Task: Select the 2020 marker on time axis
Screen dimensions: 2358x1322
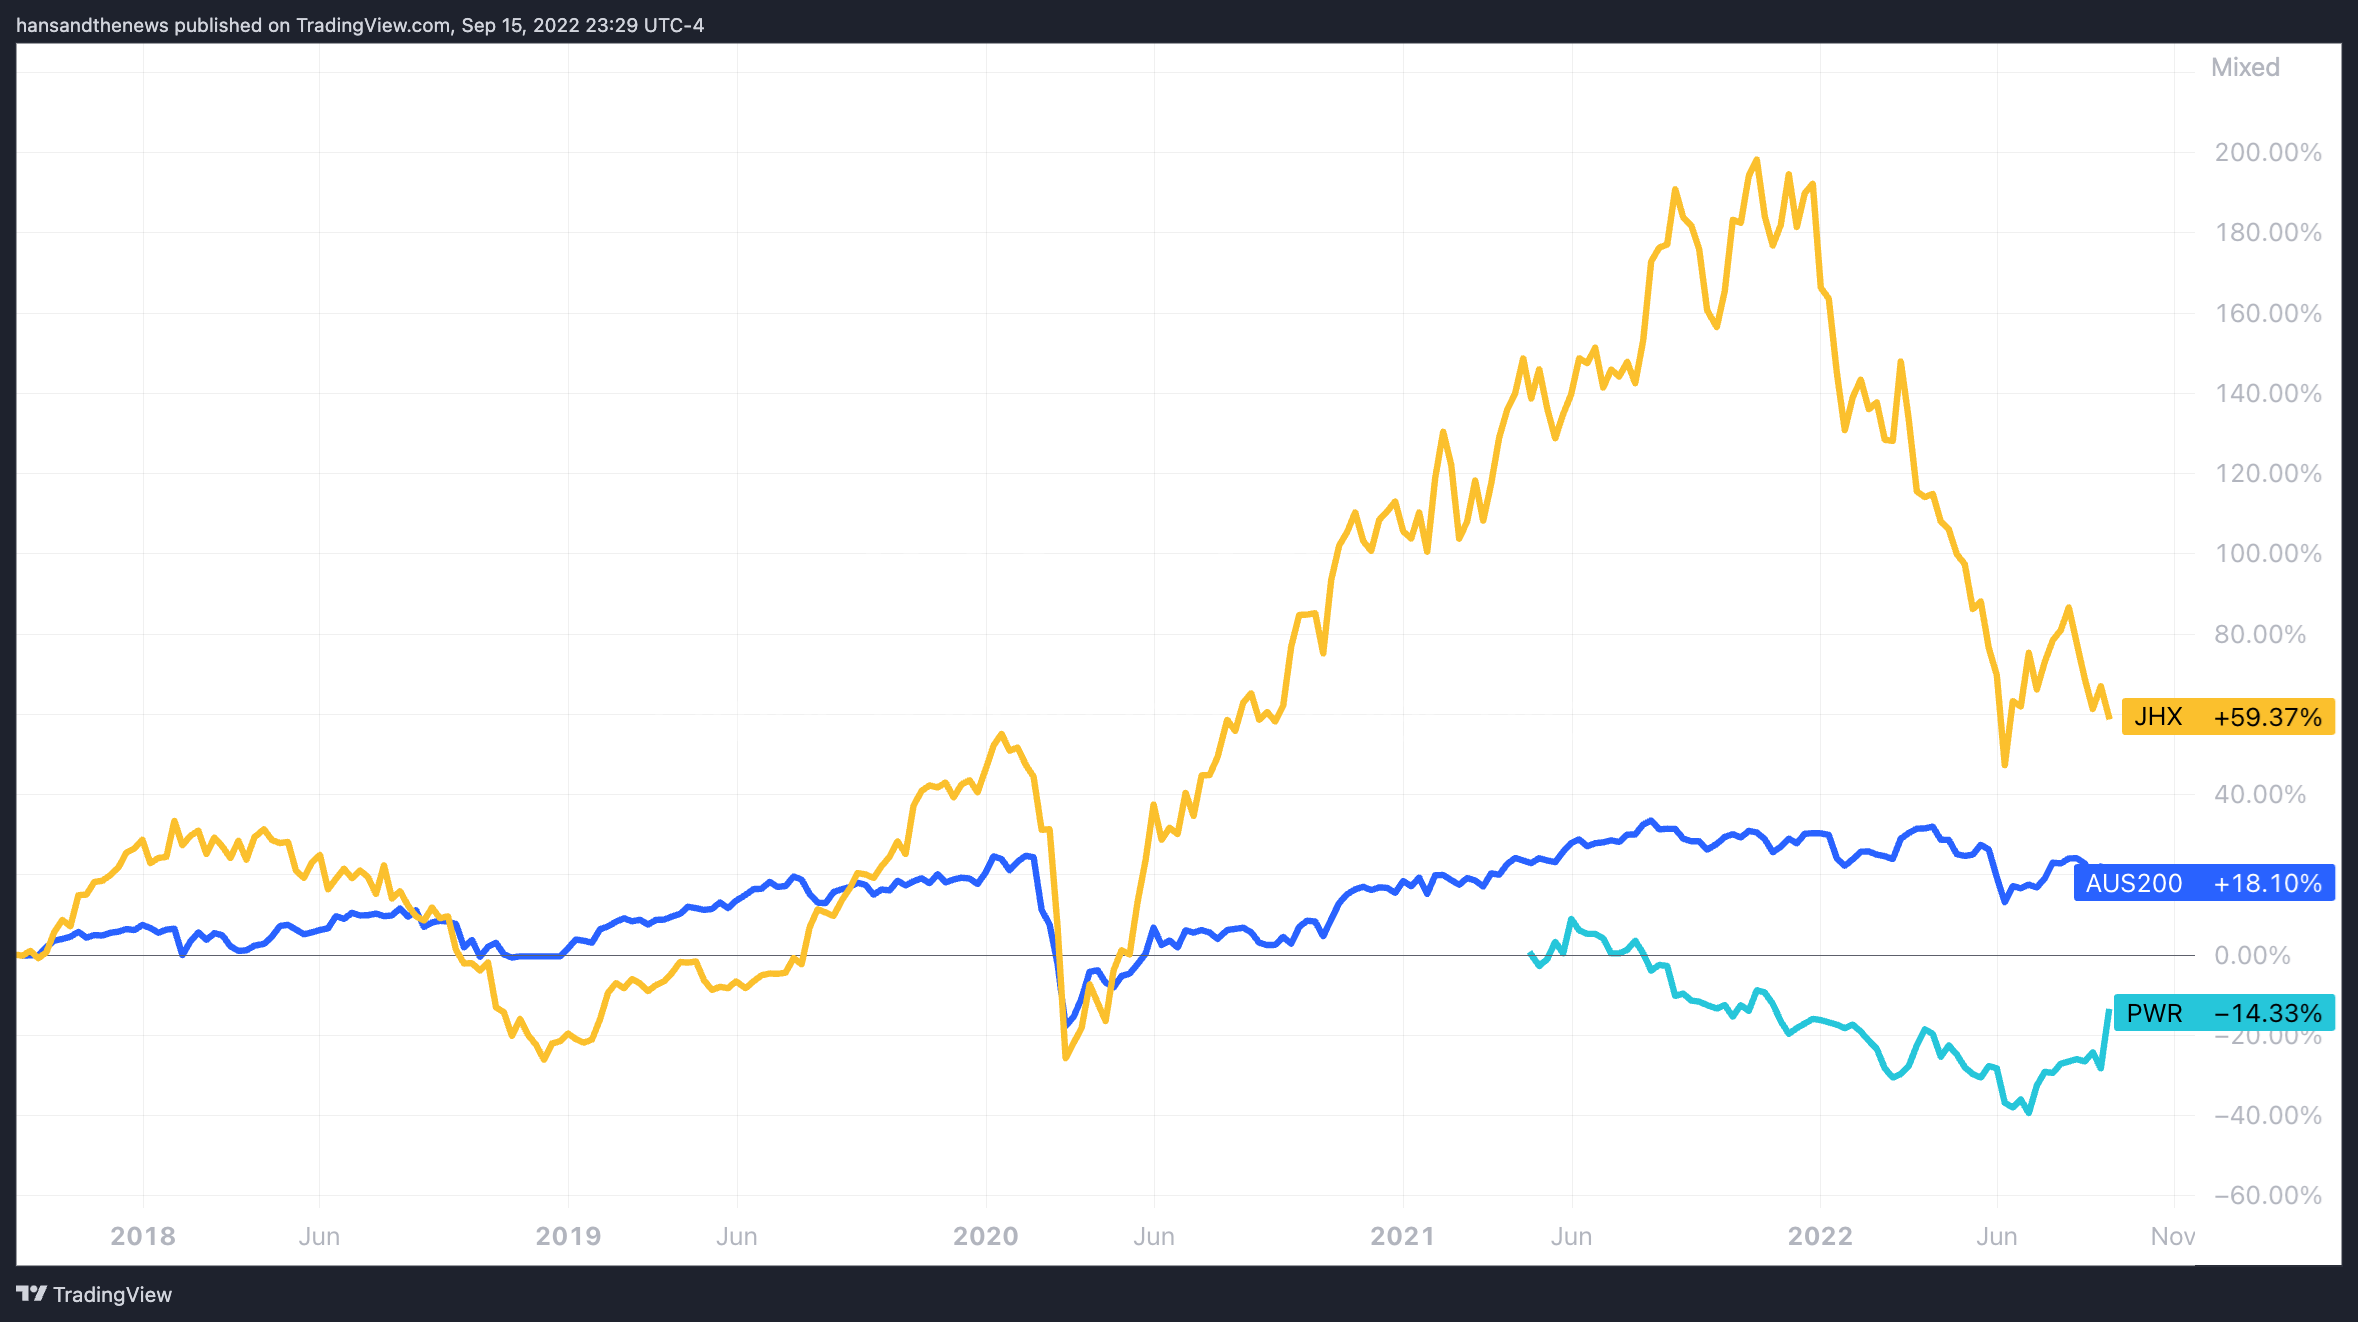Action: (986, 1236)
